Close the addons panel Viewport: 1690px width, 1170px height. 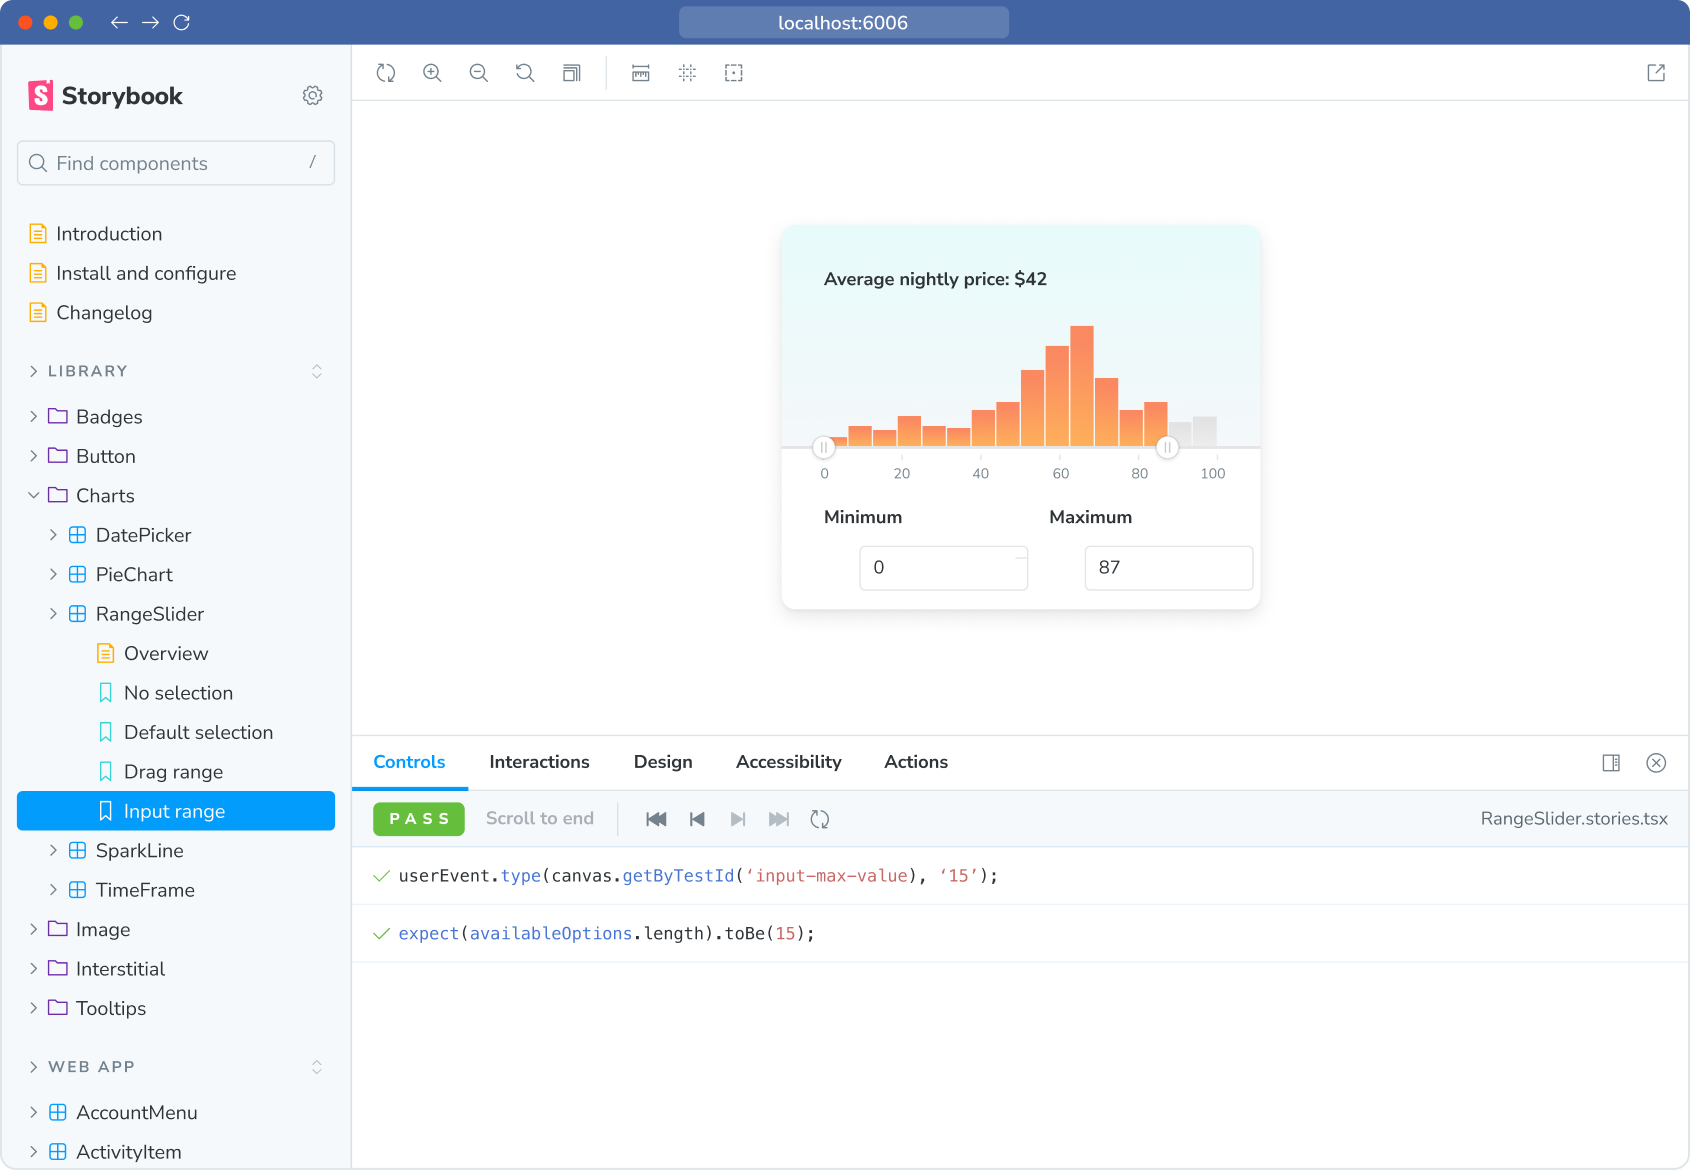1656,763
